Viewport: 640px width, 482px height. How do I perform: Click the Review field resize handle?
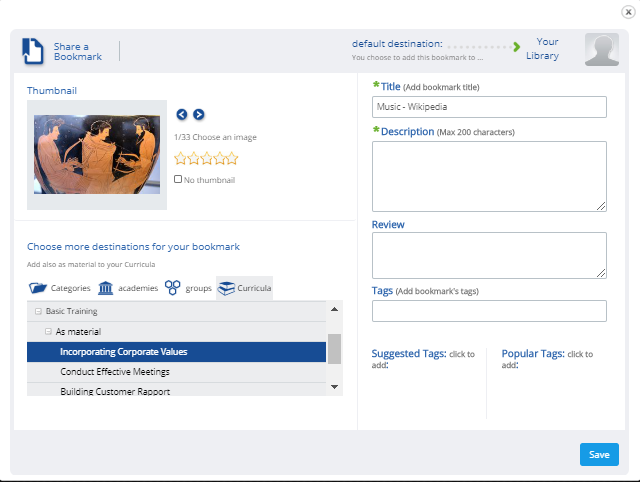[x=601, y=273]
